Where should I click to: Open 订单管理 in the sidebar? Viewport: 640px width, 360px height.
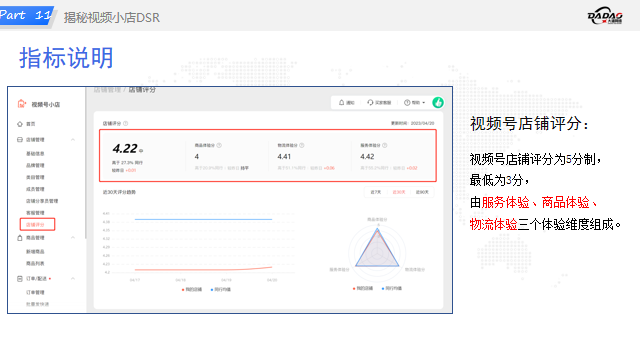point(35,292)
